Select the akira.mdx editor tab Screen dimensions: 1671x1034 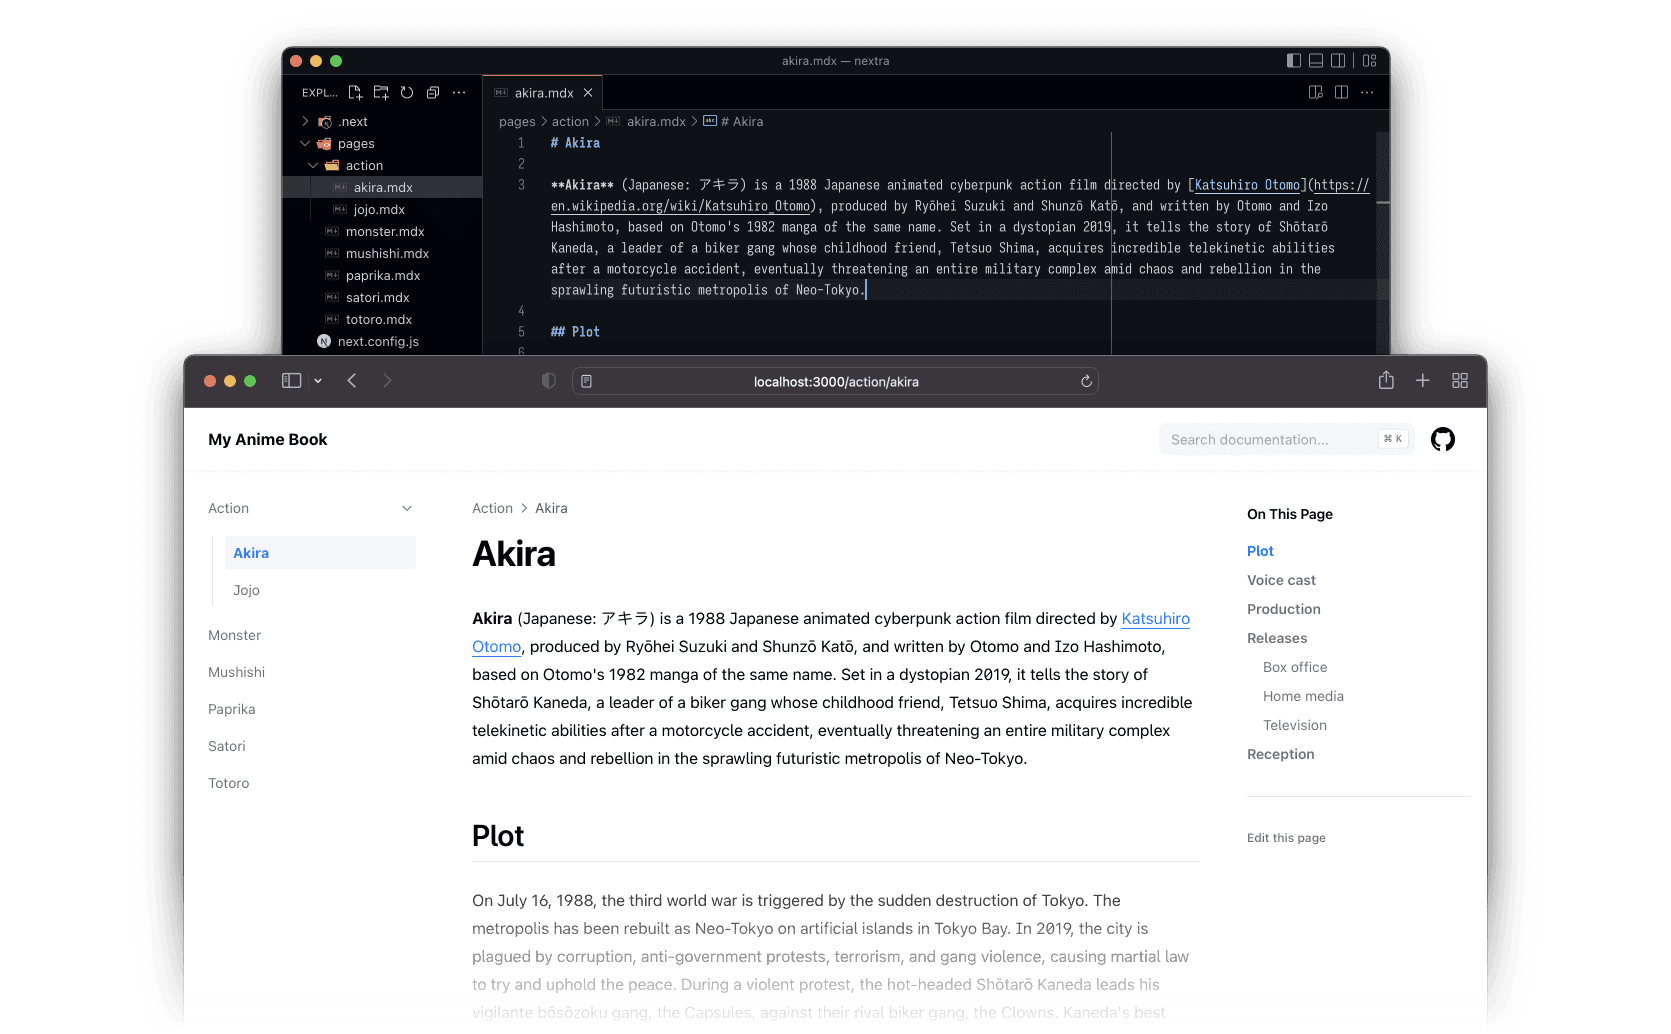(541, 92)
